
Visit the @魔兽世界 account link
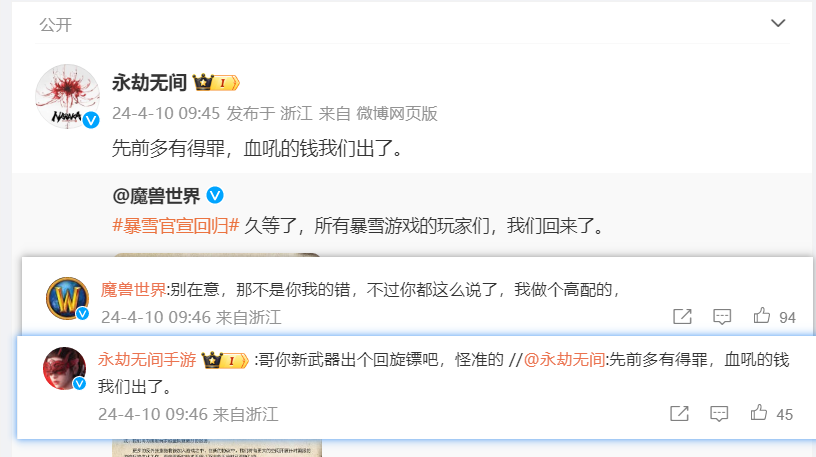pos(156,196)
